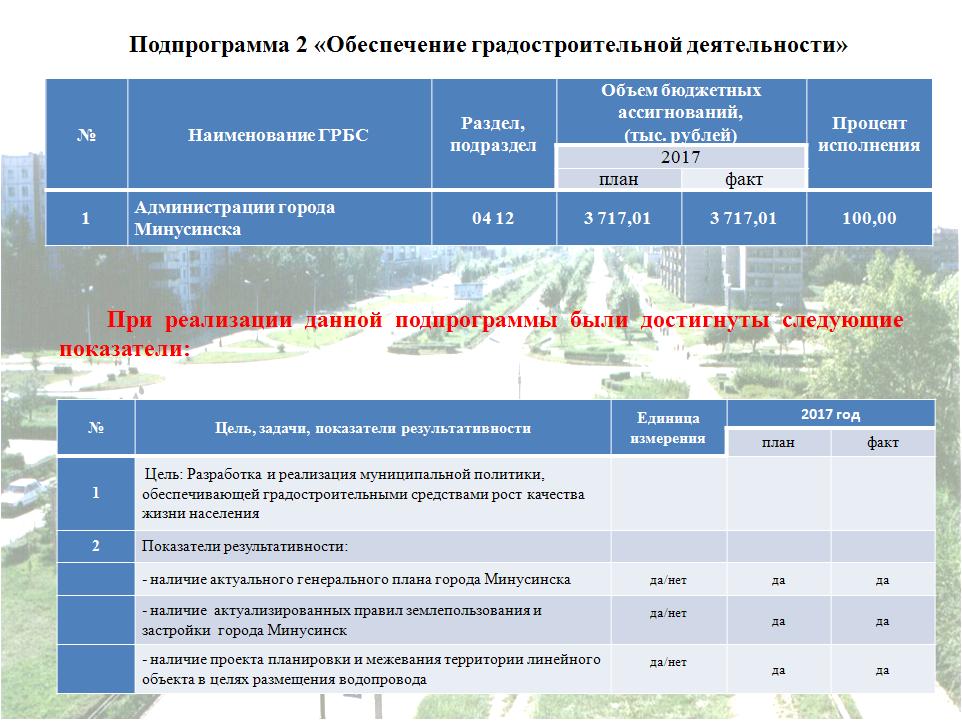Click the year cell «2017» in top table

(x=681, y=158)
